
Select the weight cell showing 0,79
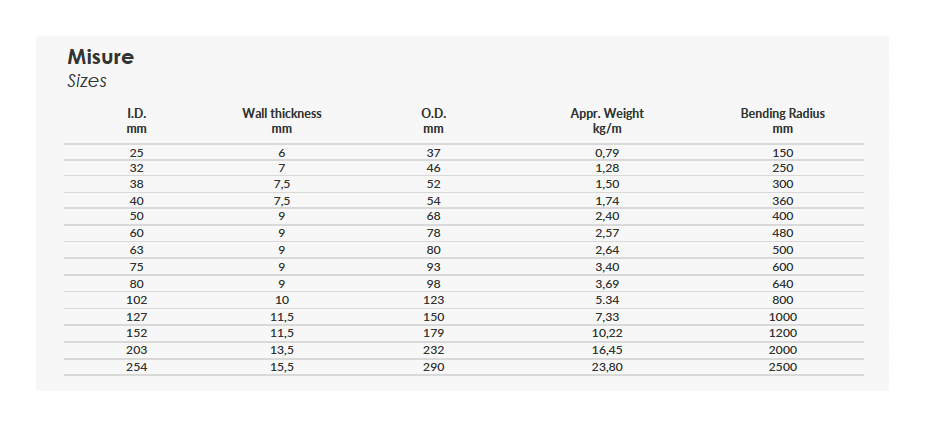point(607,152)
